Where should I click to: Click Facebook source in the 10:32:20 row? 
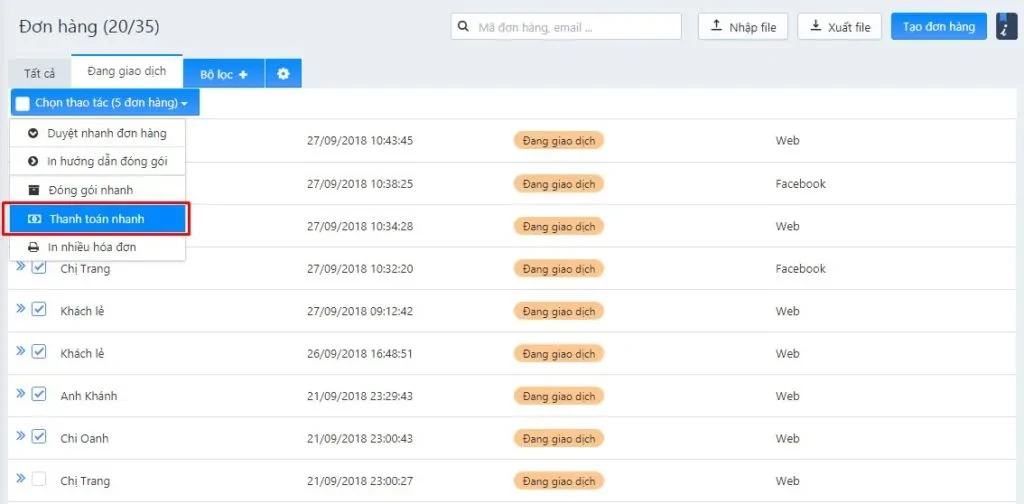pyautogui.click(x=801, y=268)
